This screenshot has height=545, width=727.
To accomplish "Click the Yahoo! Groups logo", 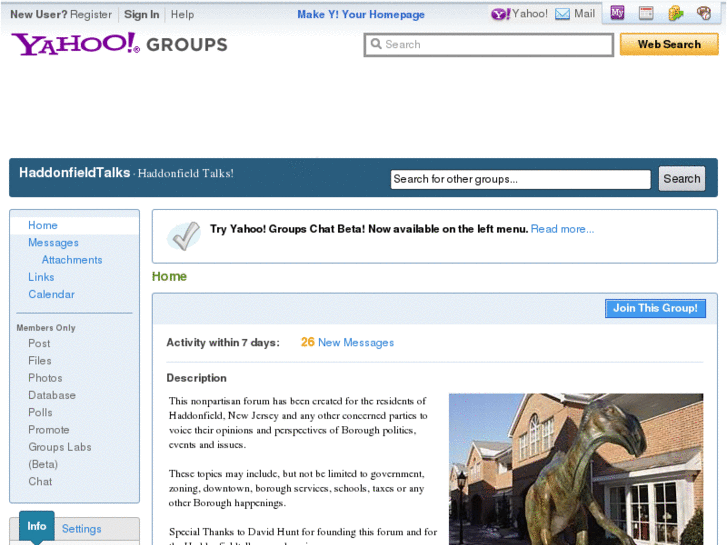I will pos(119,45).
